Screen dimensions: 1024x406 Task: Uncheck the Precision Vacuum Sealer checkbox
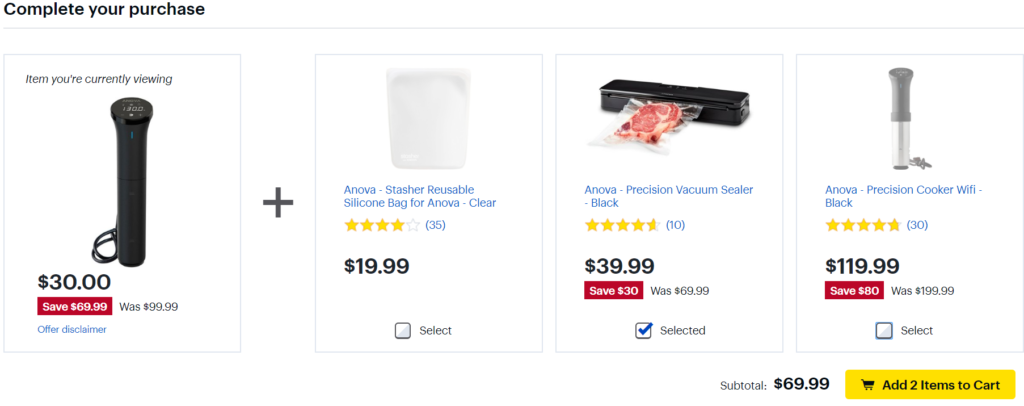pyautogui.click(x=644, y=331)
